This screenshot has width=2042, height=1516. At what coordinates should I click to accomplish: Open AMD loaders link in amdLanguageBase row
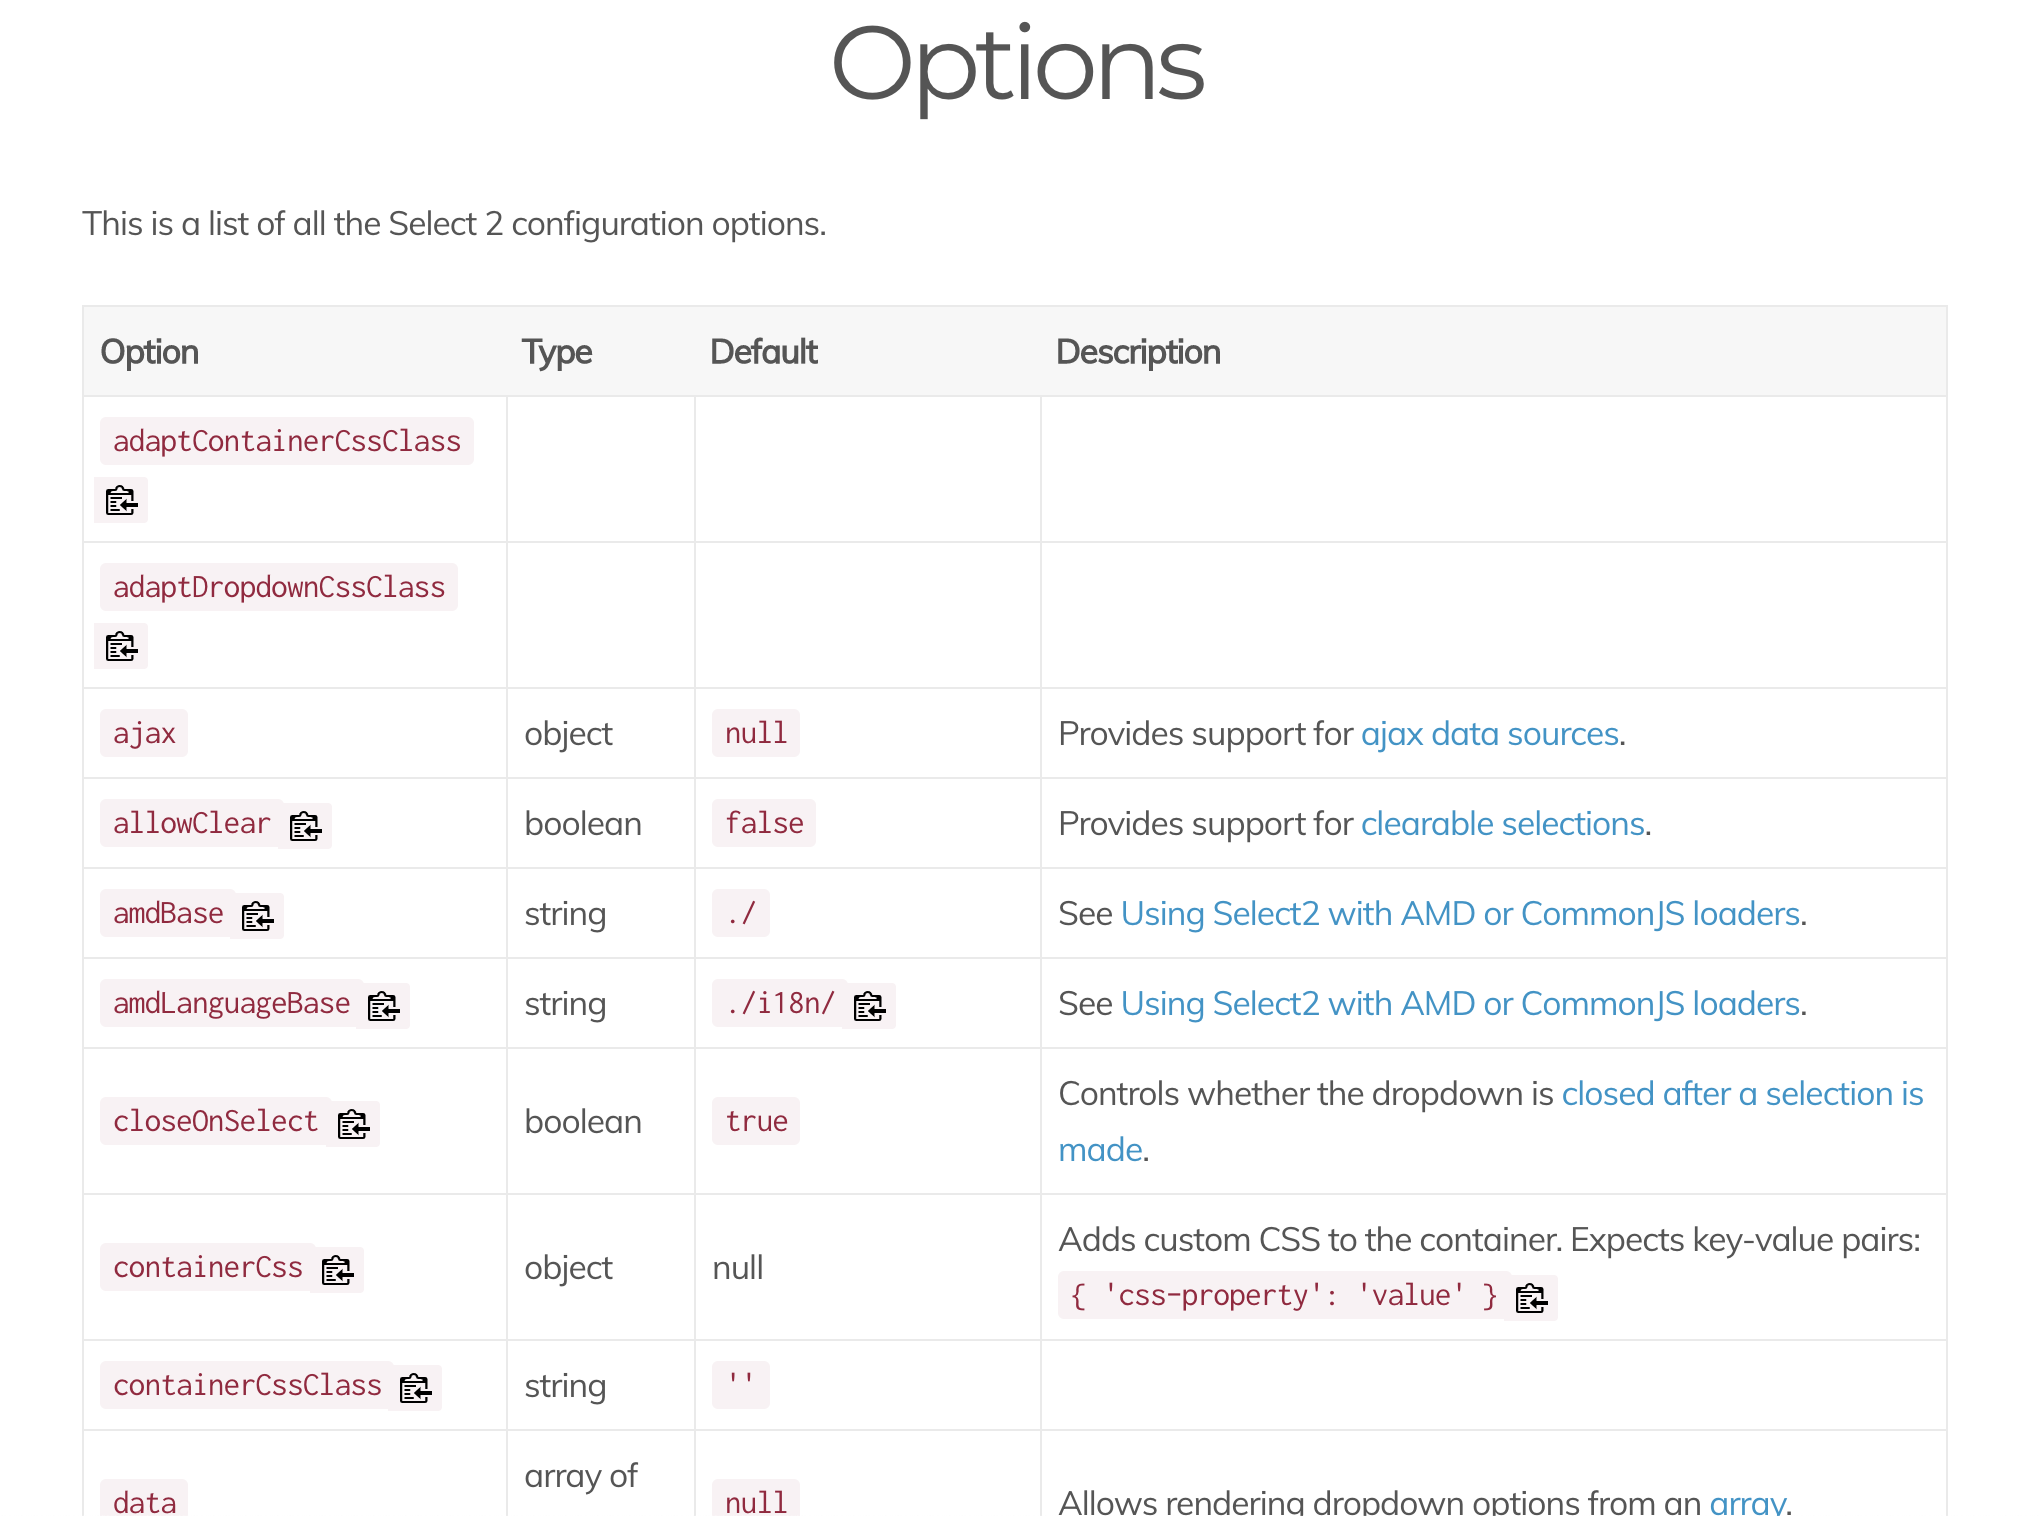(1460, 1004)
